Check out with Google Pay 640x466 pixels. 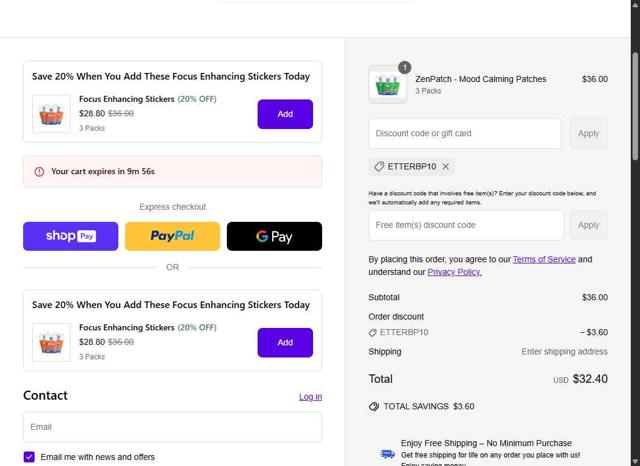pyautogui.click(x=274, y=236)
